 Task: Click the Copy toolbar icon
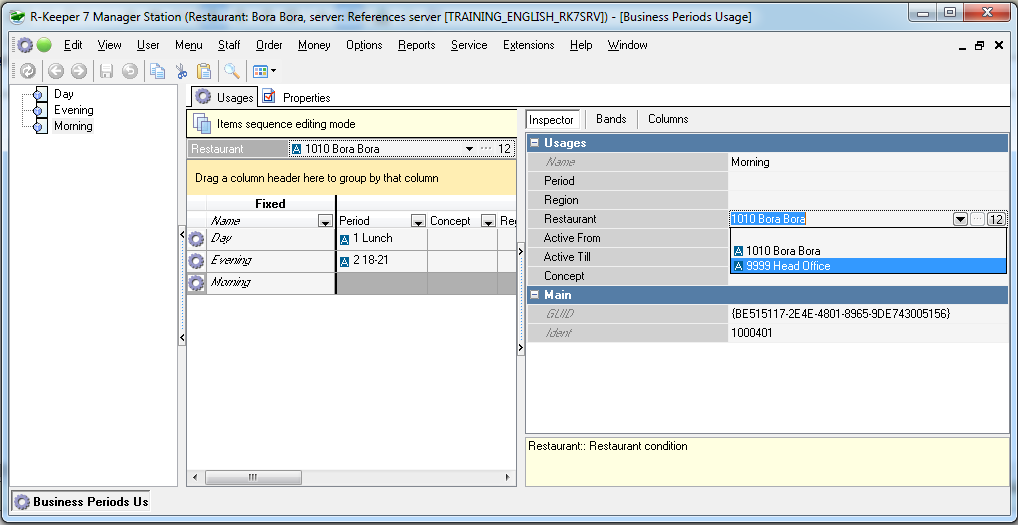coord(158,71)
